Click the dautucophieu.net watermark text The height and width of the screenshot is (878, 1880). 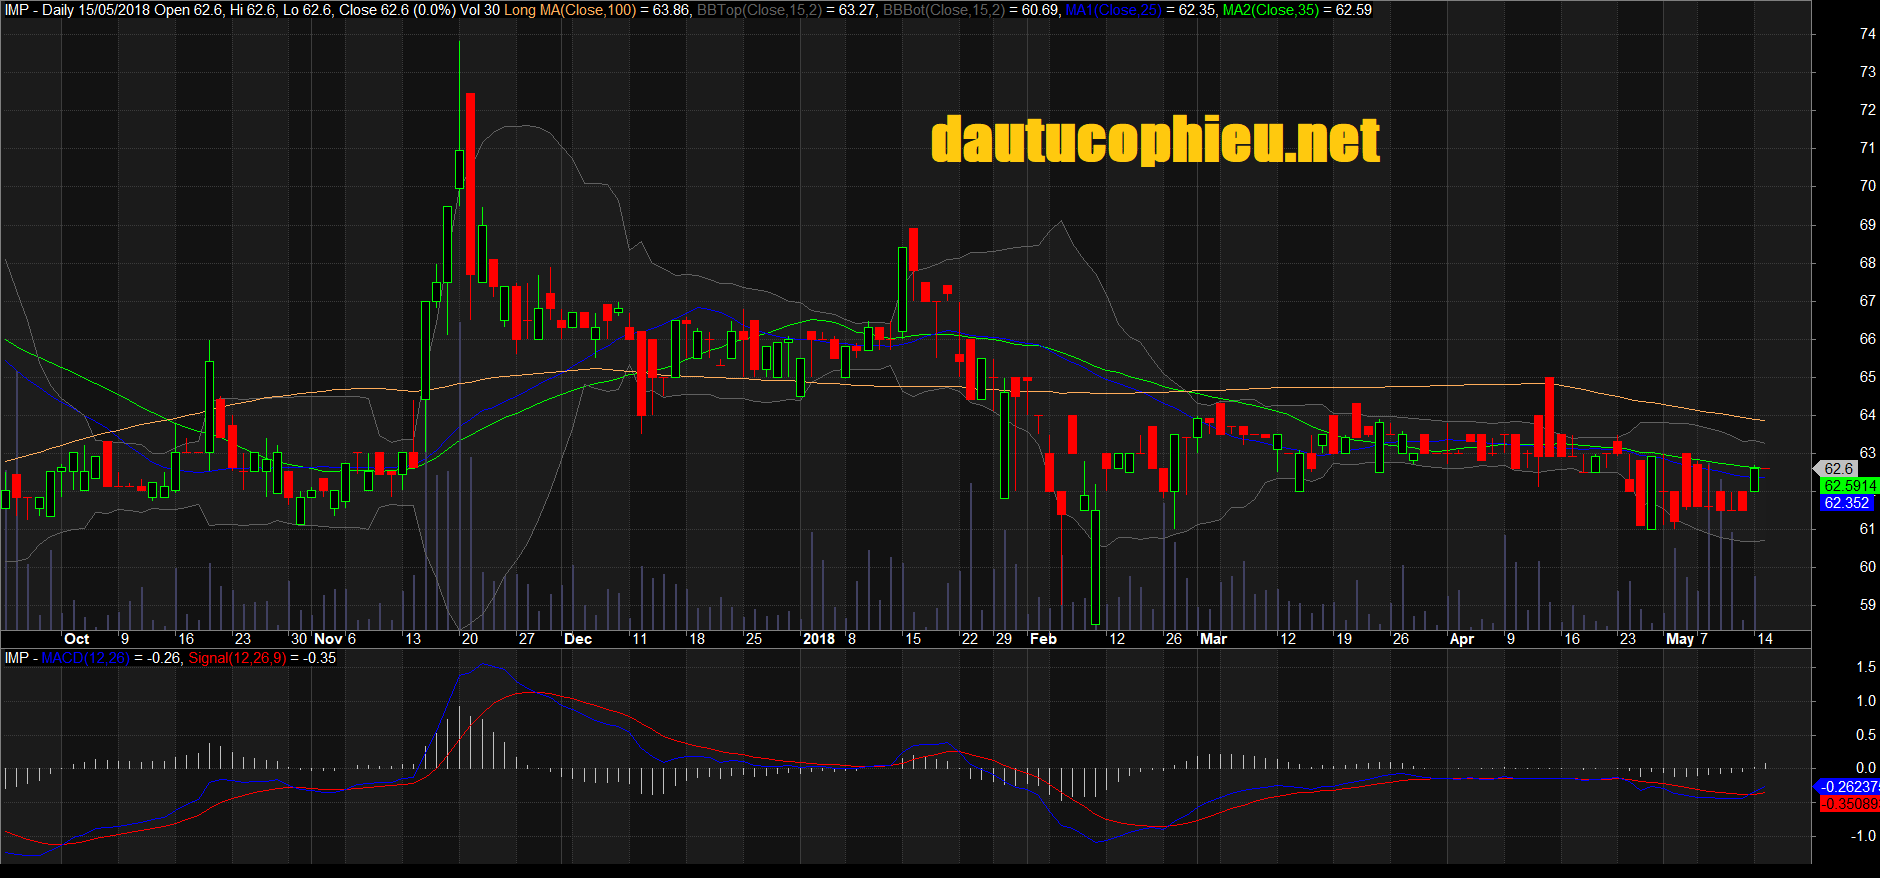pos(1155,140)
